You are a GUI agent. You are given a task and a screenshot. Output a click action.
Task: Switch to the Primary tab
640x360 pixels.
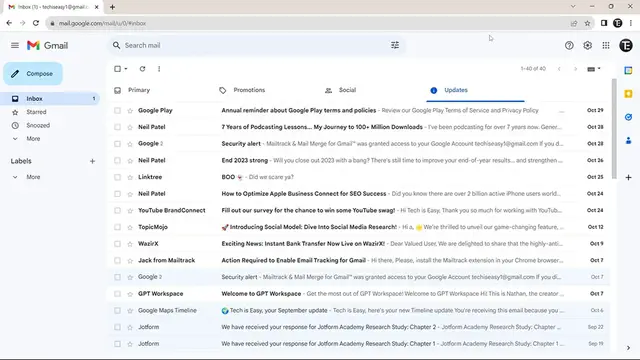coord(139,90)
